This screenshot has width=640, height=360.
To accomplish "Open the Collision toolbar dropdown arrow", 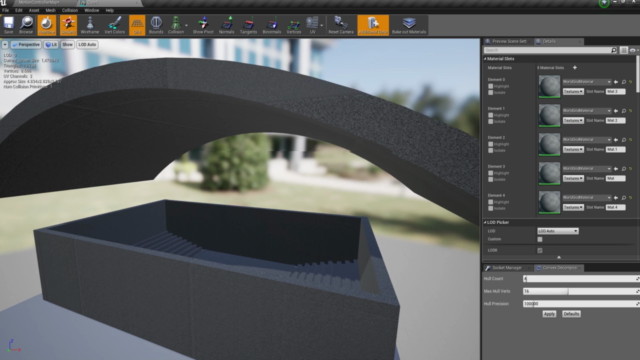I will (187, 25).
